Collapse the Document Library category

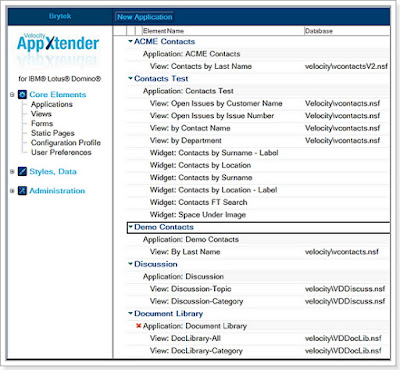click(130, 313)
